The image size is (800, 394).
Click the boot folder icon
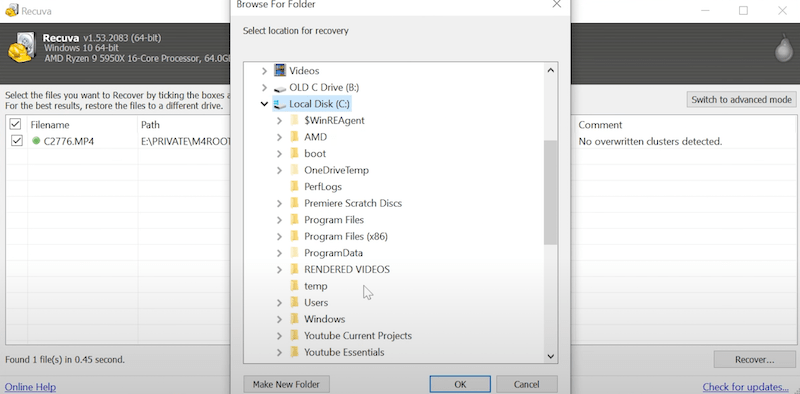(294, 153)
